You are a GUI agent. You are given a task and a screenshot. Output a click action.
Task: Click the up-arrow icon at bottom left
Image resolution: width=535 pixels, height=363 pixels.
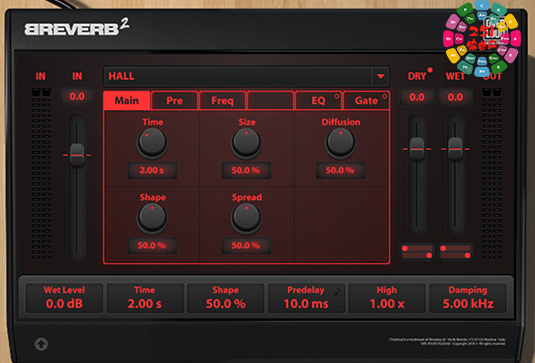click(x=41, y=344)
